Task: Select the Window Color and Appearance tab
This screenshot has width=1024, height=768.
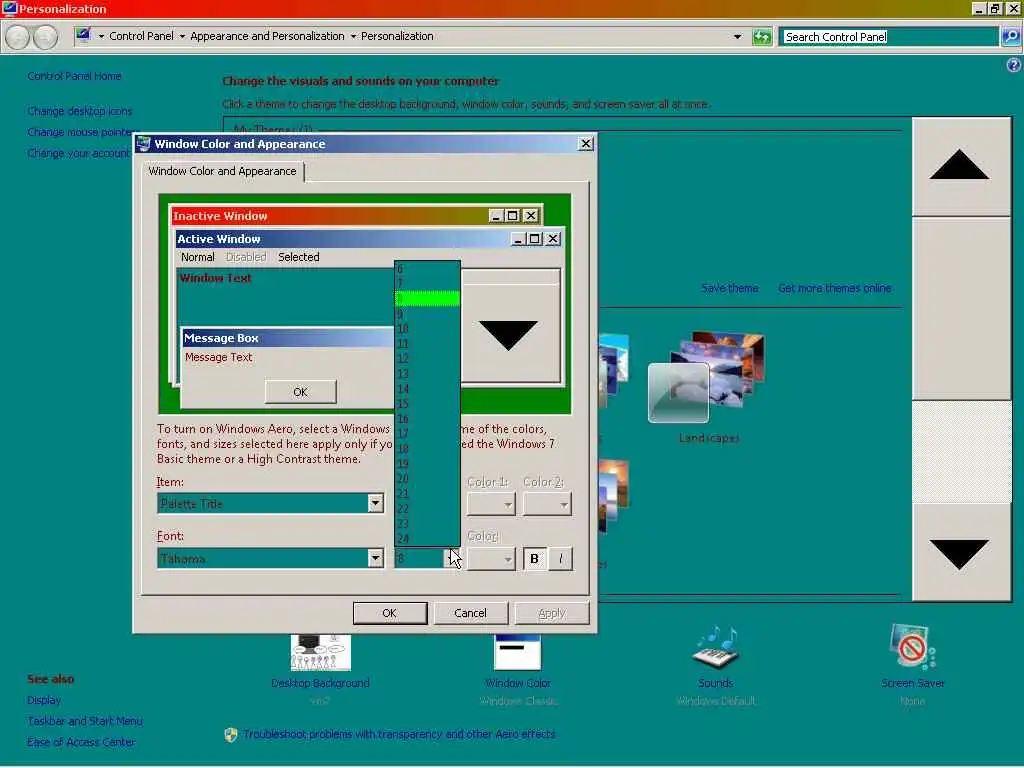Action: coord(222,171)
